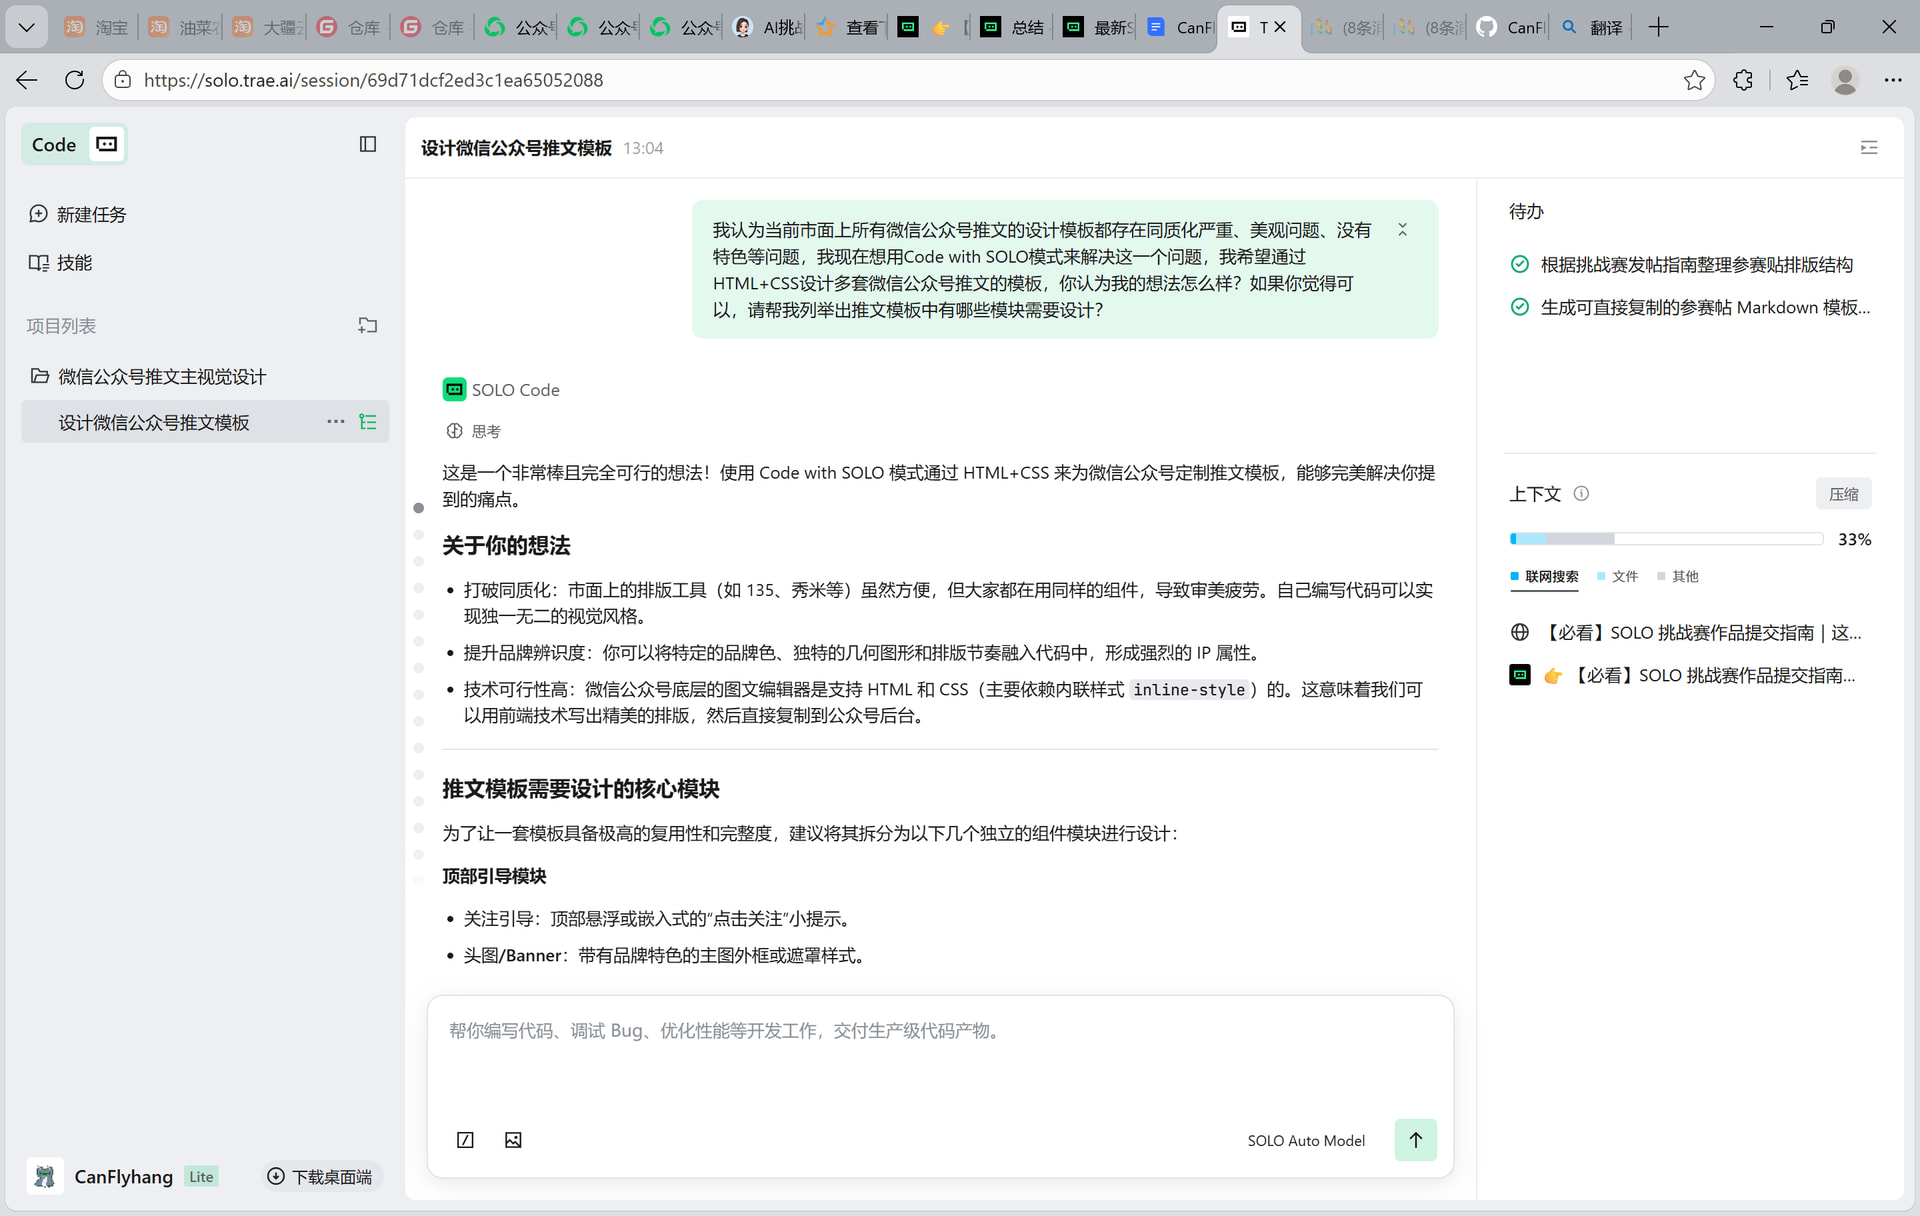
Task: Click the context usage progress bar
Action: pos(1665,539)
